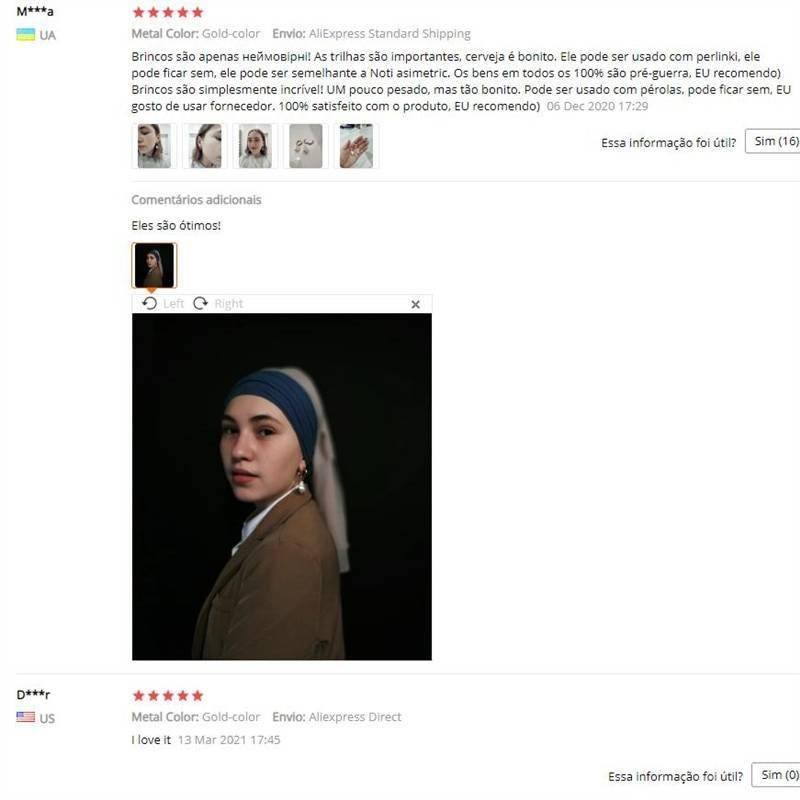Click reviewer name D***r

(33, 694)
